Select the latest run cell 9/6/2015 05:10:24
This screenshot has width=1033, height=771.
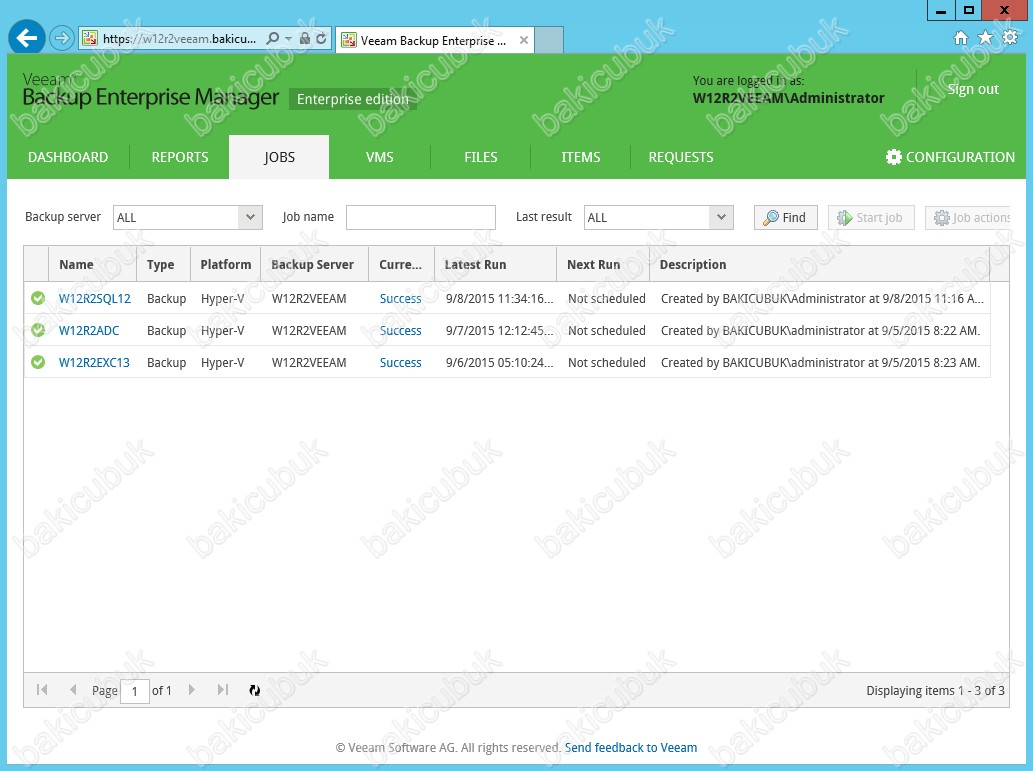[499, 362]
